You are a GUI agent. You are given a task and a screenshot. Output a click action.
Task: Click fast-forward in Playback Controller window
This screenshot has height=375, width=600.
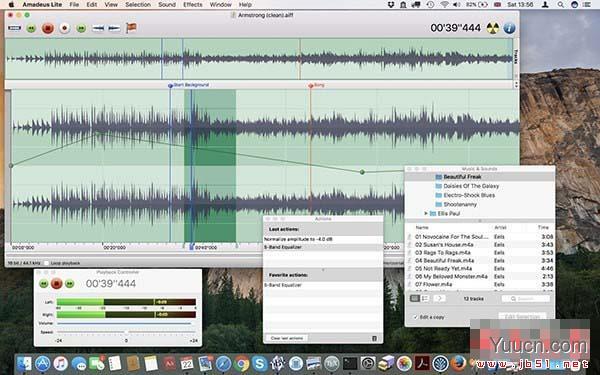pyautogui.click(x=69, y=284)
